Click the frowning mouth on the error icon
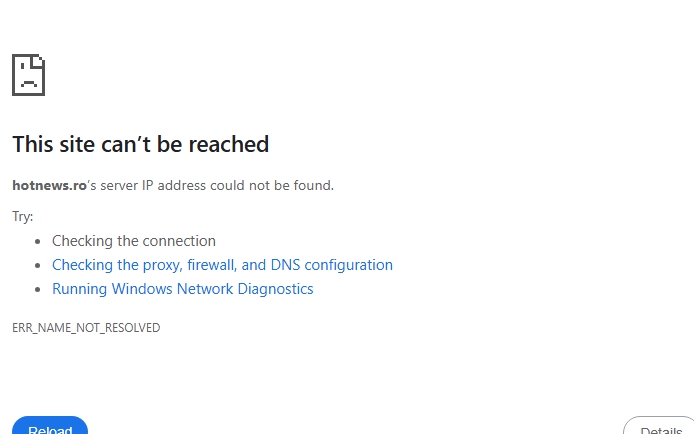This screenshot has width=694, height=434. [29, 84]
